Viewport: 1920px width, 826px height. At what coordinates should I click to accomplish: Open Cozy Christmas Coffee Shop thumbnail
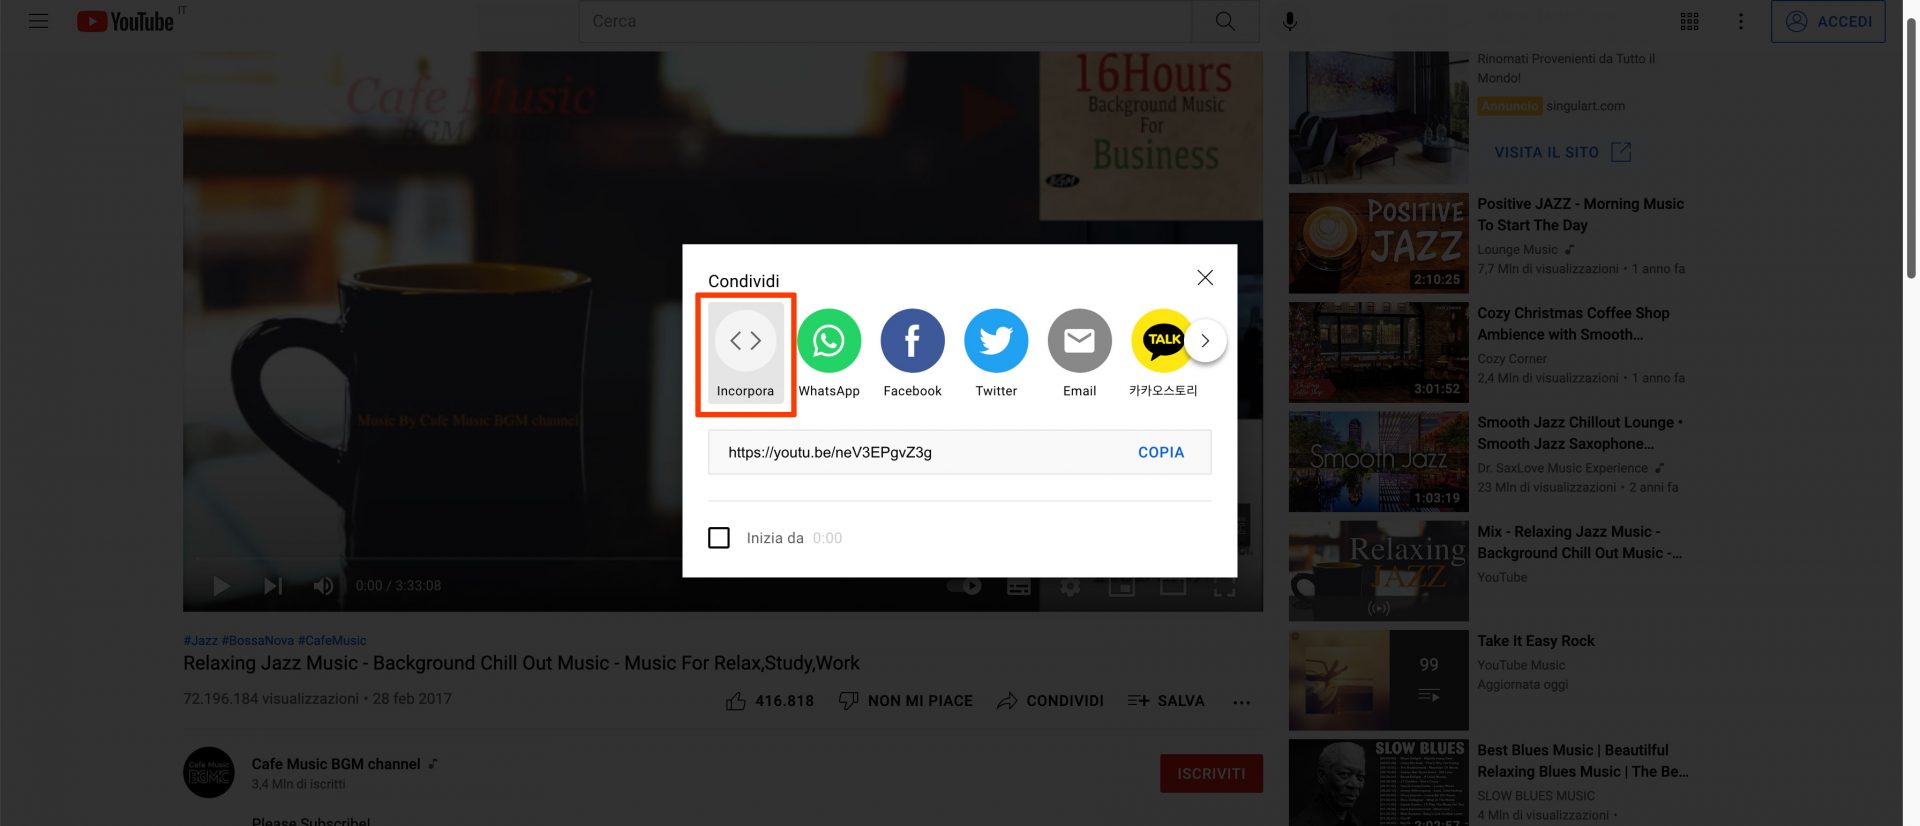(1378, 352)
